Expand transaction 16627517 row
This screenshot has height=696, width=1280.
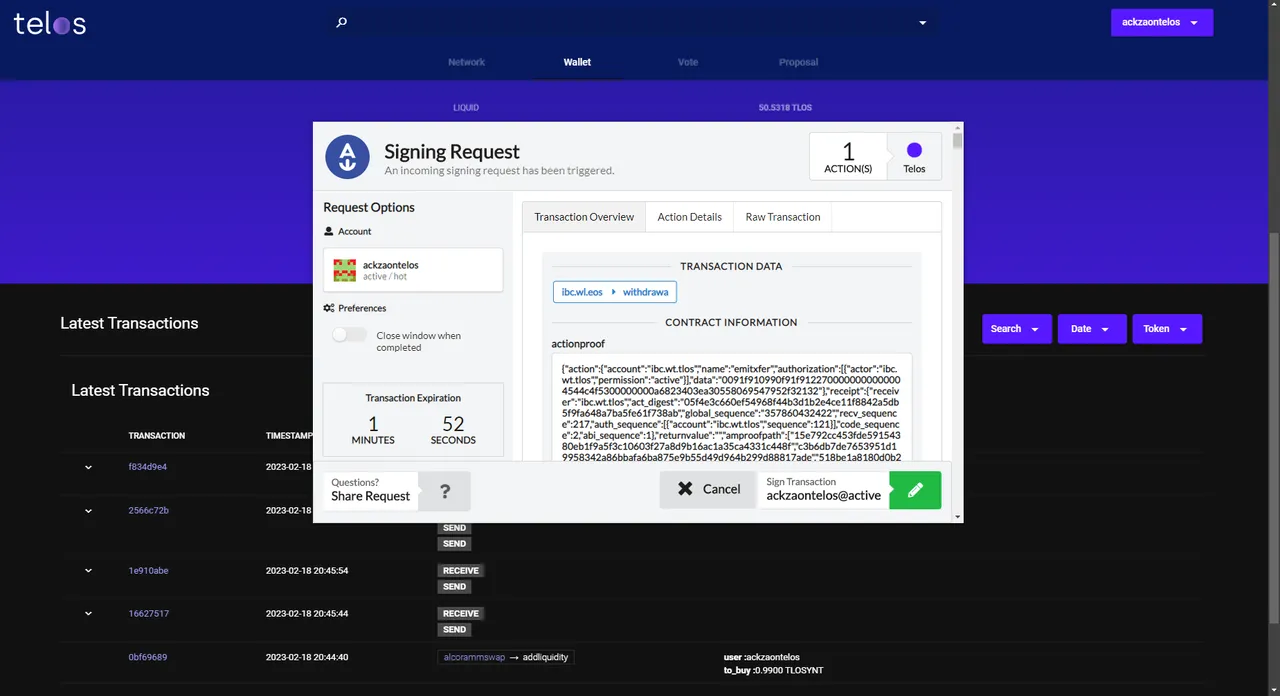tap(88, 614)
